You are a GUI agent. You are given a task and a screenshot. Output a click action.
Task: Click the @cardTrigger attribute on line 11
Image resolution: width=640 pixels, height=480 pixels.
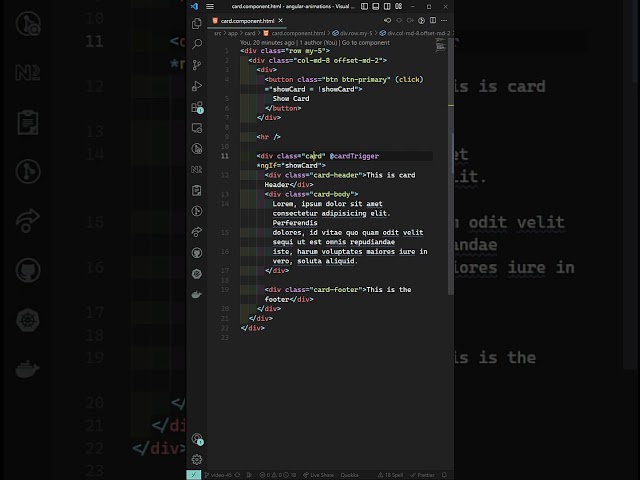354,156
